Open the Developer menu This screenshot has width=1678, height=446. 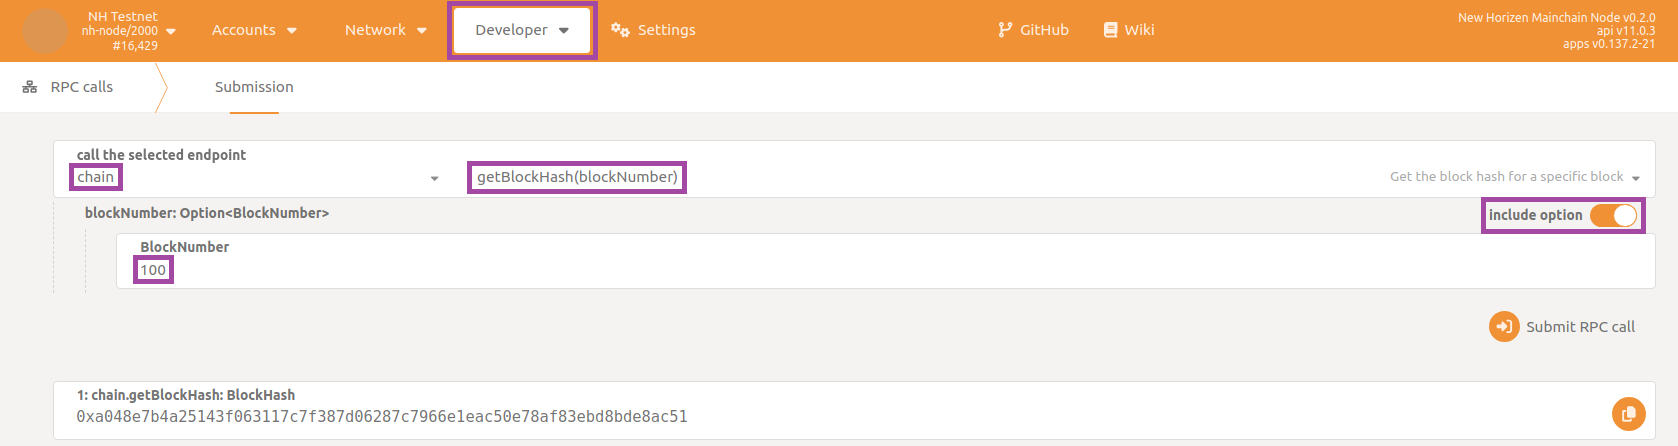(521, 30)
